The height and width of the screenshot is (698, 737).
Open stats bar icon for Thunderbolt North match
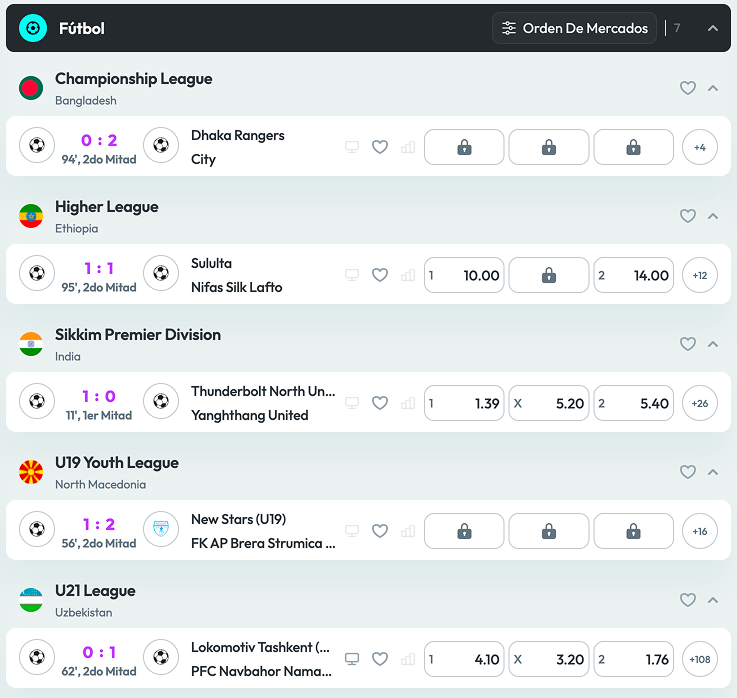click(x=408, y=403)
